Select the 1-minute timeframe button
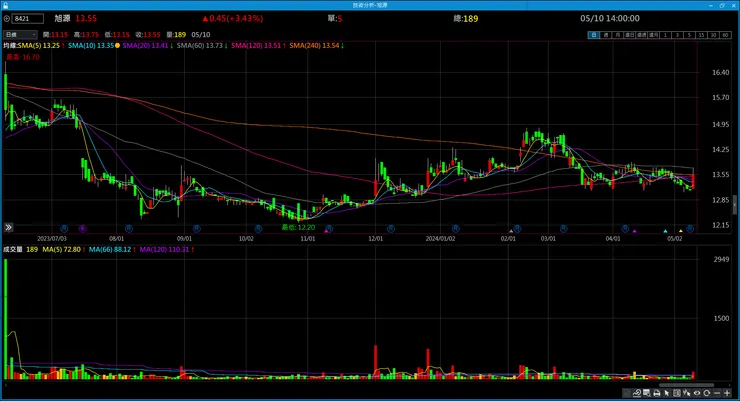 [665, 35]
